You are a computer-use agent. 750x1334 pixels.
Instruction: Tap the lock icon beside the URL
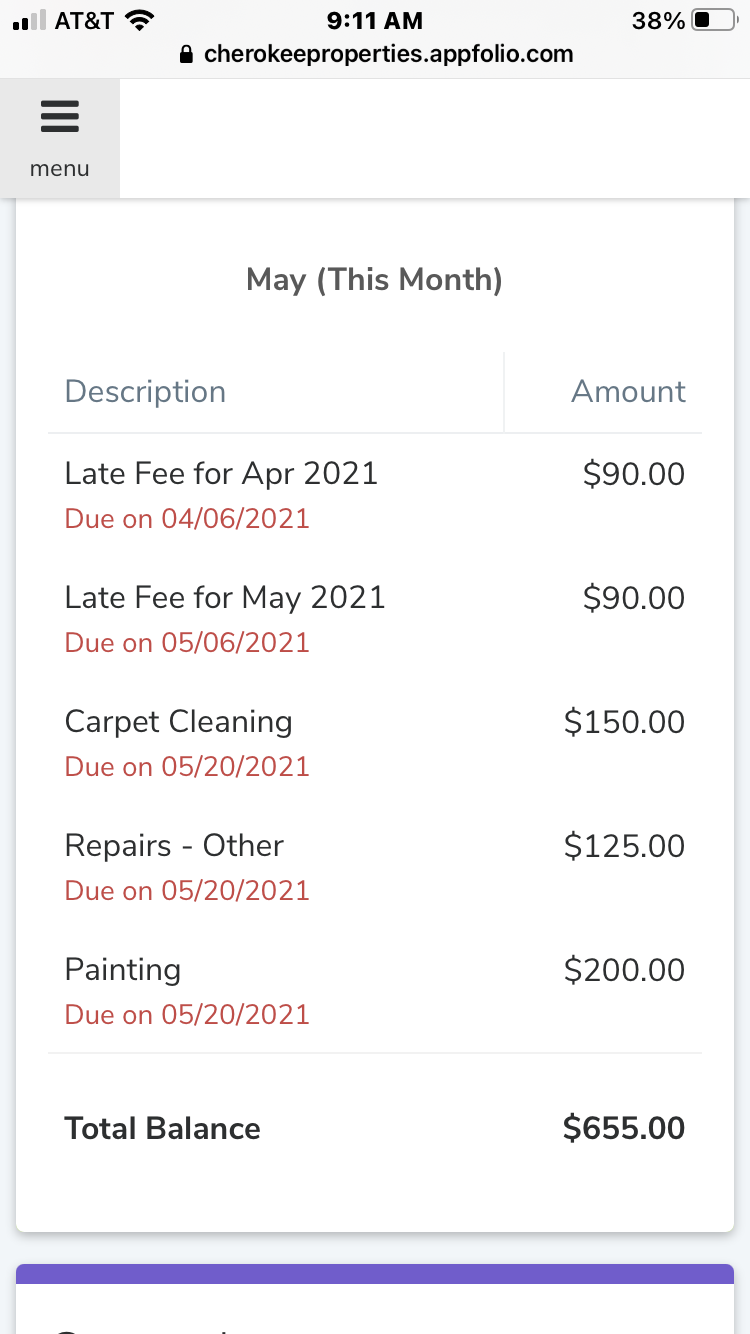coord(185,55)
